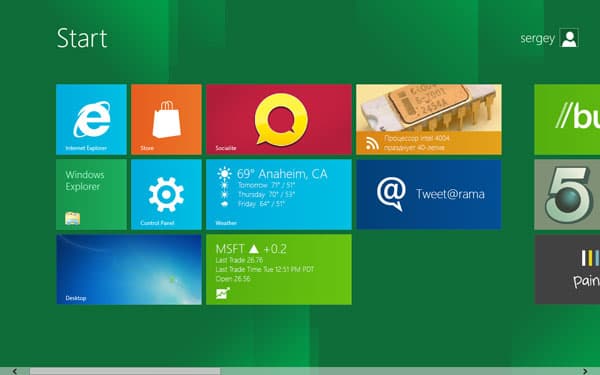Click 'Last Trade 26.76' text
The height and width of the screenshot is (375, 600).
[239, 260]
